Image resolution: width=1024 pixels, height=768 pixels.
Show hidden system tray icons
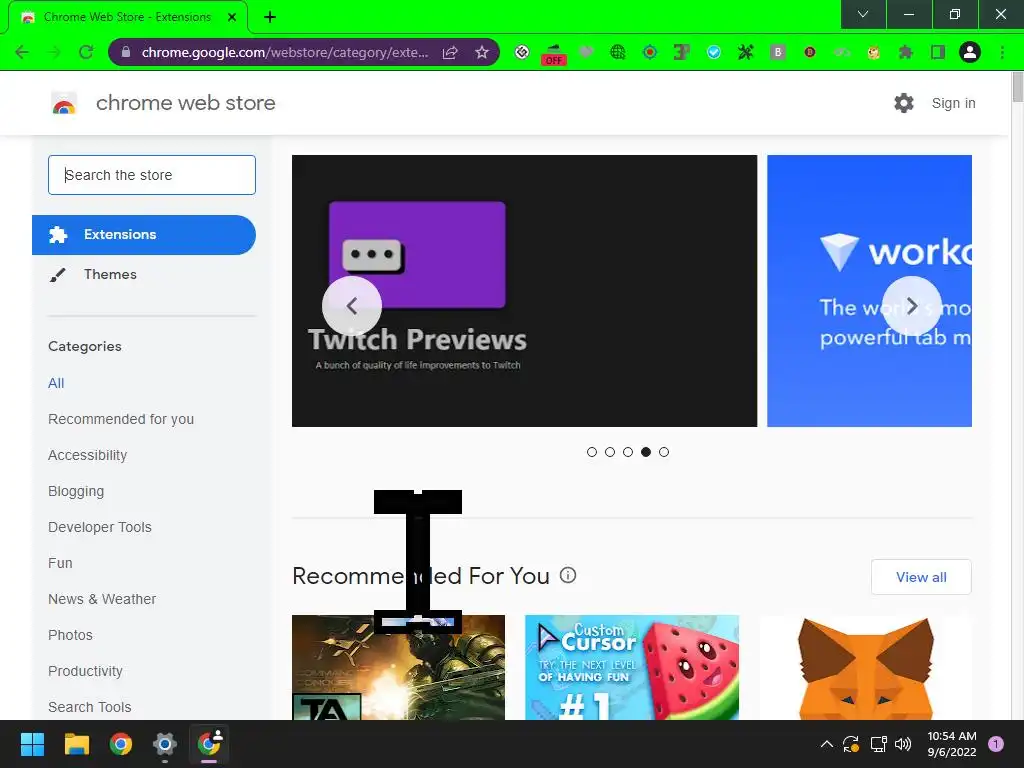[826, 744]
